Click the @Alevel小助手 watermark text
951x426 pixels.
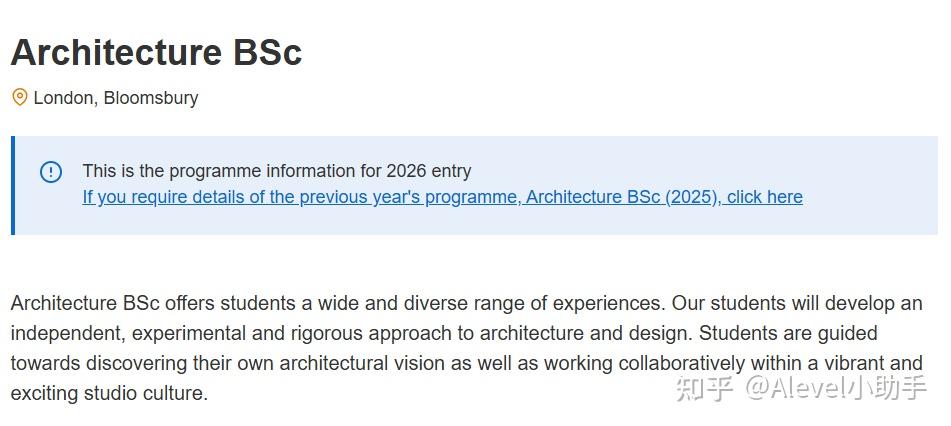[x=834, y=388]
